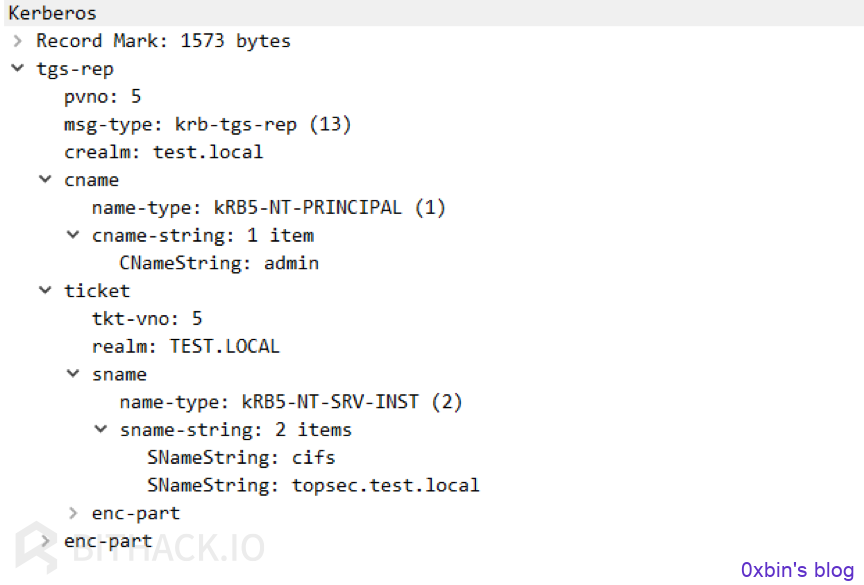Select the SNameString: cifs entry
Image resolution: width=864 pixels, height=585 pixels.
click(241, 457)
